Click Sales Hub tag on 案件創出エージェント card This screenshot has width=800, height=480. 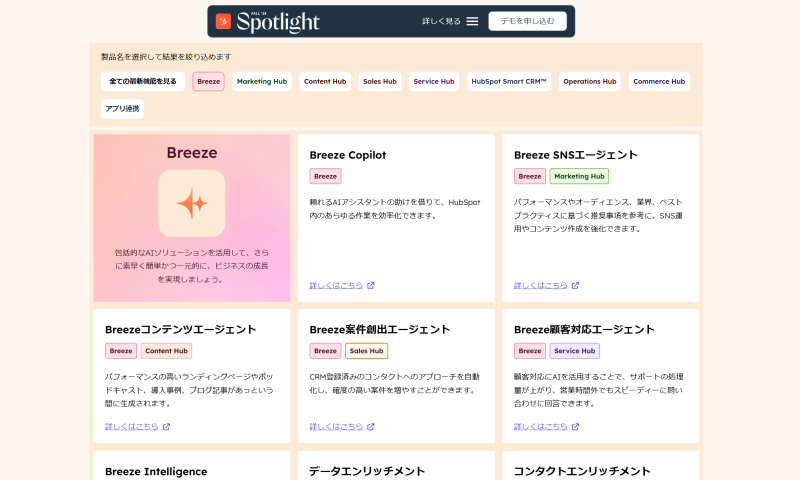(x=366, y=351)
